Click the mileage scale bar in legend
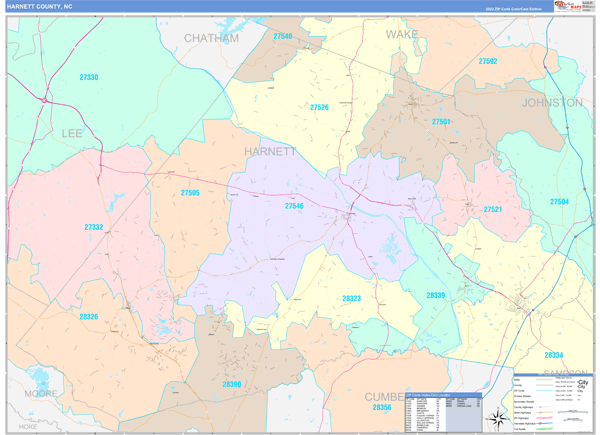600x435 pixels. tap(573, 412)
